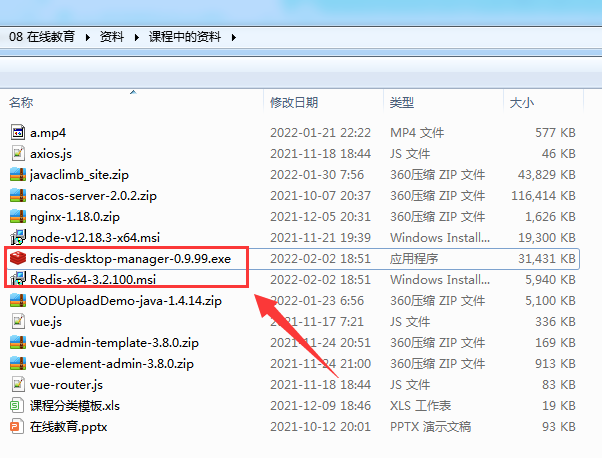Click type MP4 文件 of a.mp4
This screenshot has width=602, height=458.
click(x=417, y=133)
